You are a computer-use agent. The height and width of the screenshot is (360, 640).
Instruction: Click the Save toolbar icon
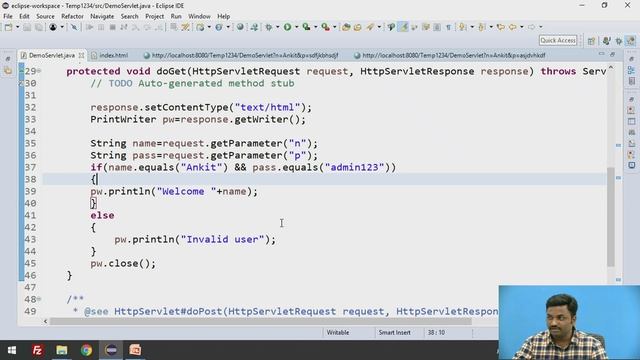click(x=27, y=27)
